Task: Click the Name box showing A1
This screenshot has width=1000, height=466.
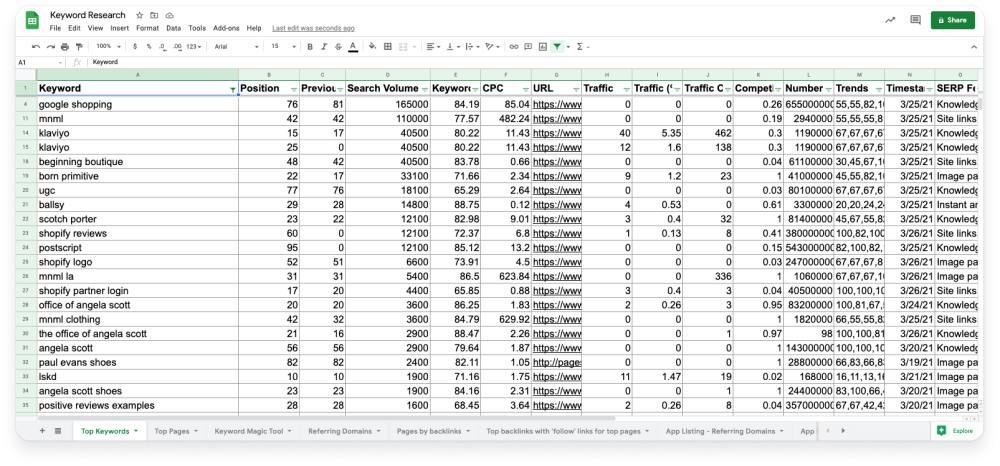Action: 40,62
